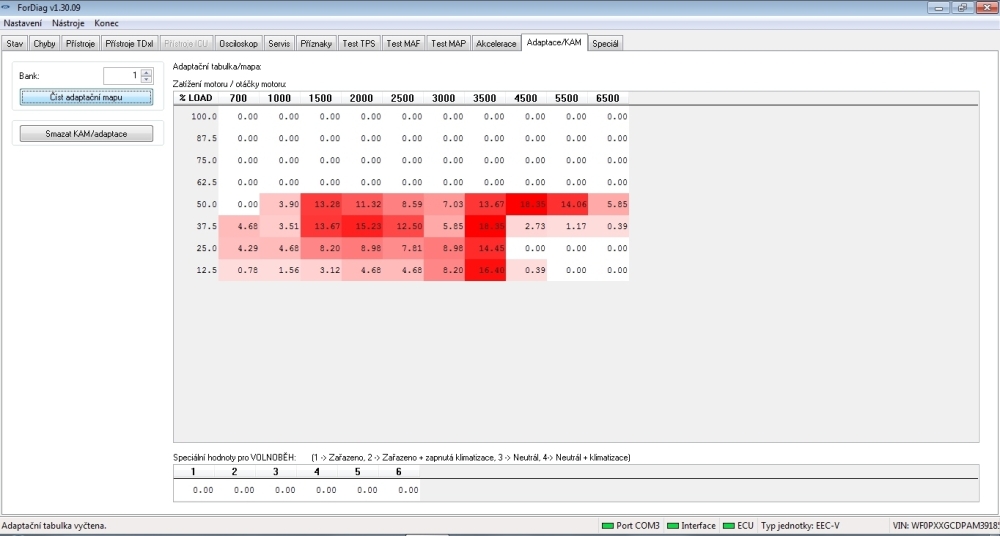1000x536 pixels.
Task: Open the Nástroje menu
Action: point(68,22)
